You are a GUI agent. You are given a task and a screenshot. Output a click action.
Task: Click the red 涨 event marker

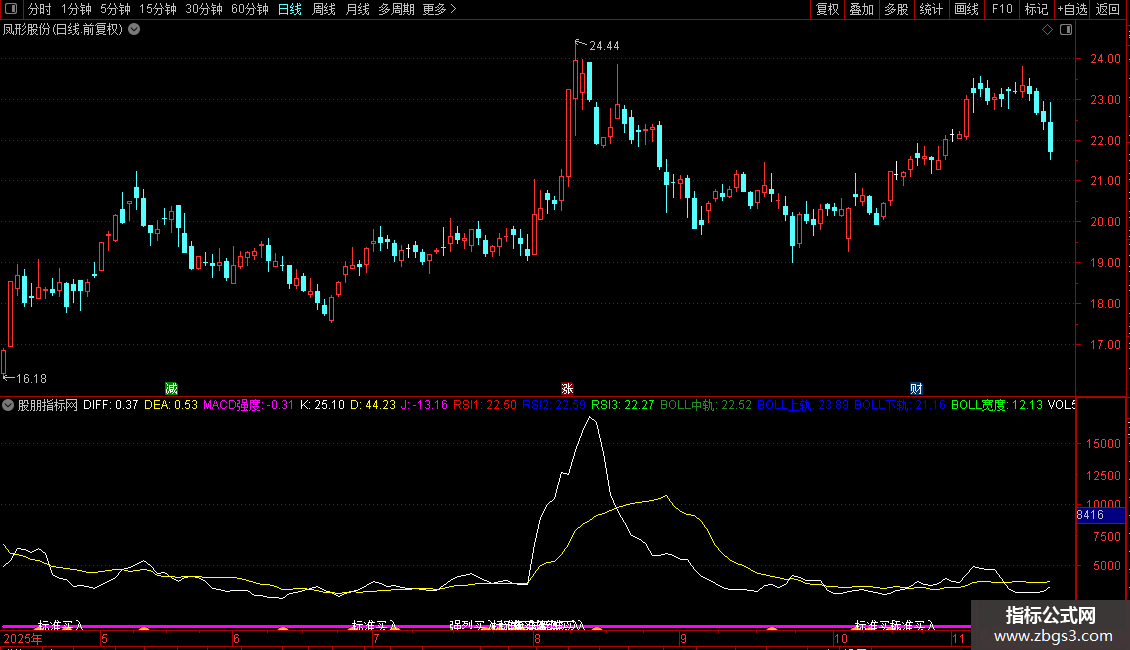[567, 388]
